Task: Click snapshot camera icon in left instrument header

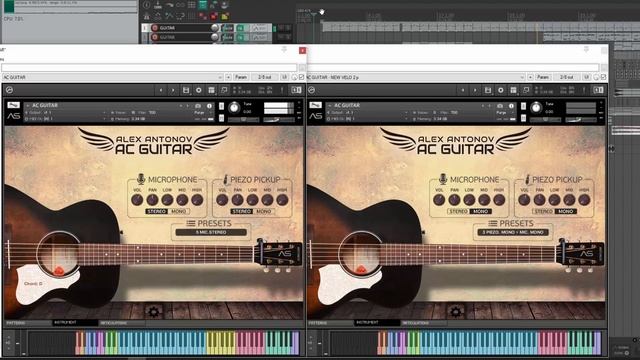Action: point(198,106)
